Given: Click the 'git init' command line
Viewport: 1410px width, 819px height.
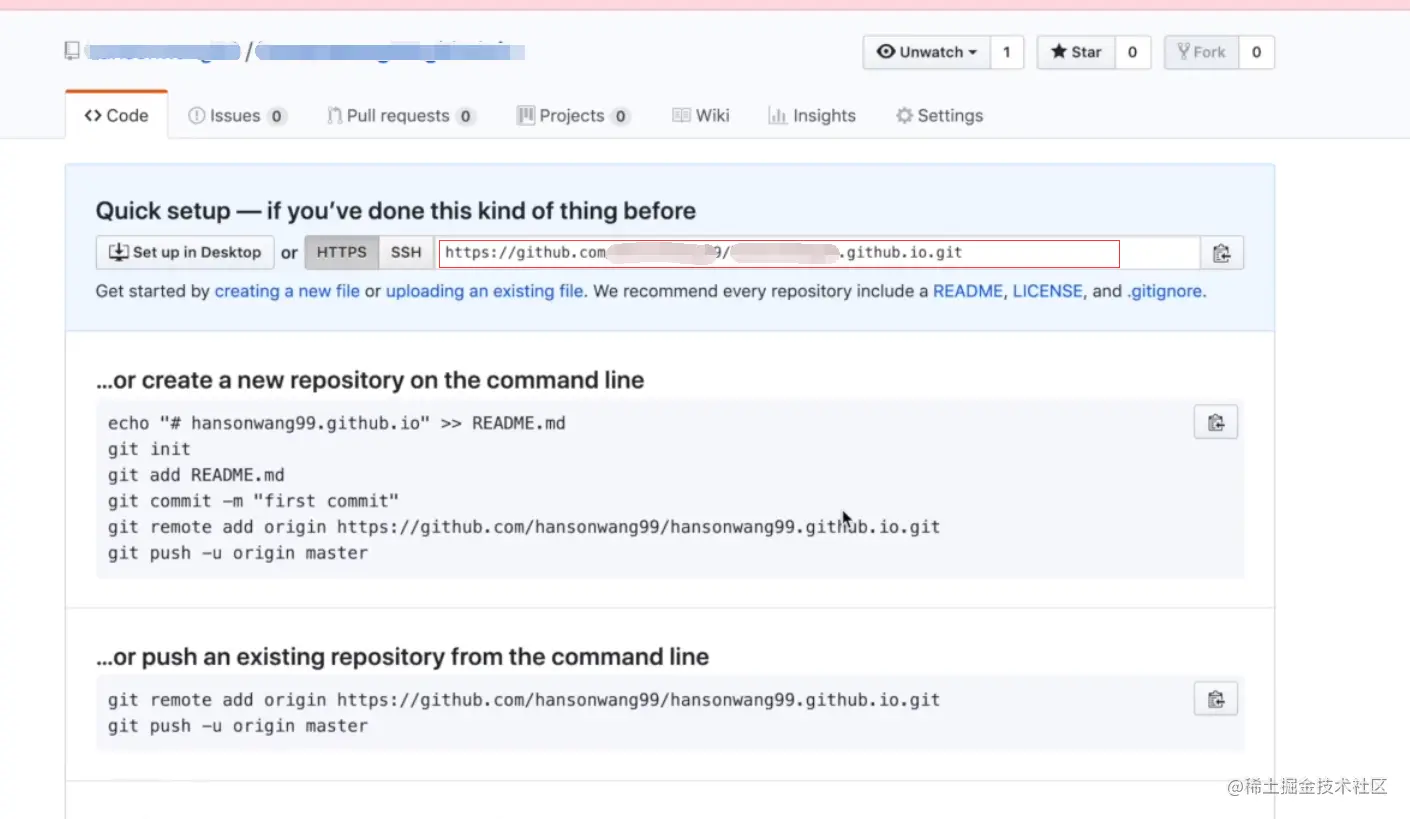Looking at the screenshot, I should coord(149,449).
